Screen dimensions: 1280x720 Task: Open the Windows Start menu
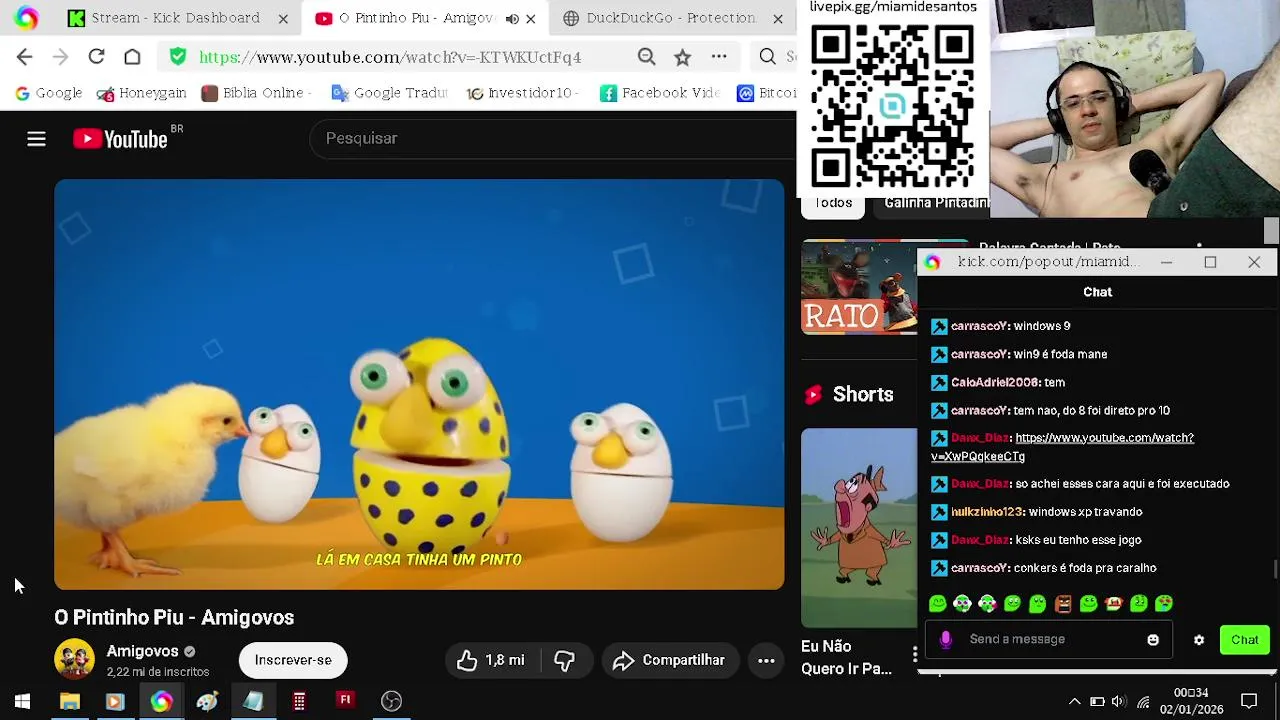[x=22, y=701]
